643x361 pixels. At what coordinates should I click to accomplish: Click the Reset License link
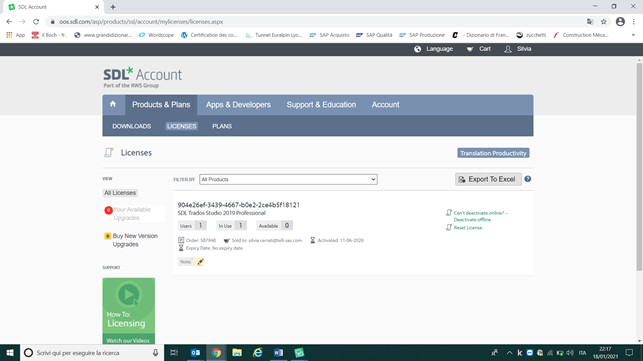coord(468,228)
